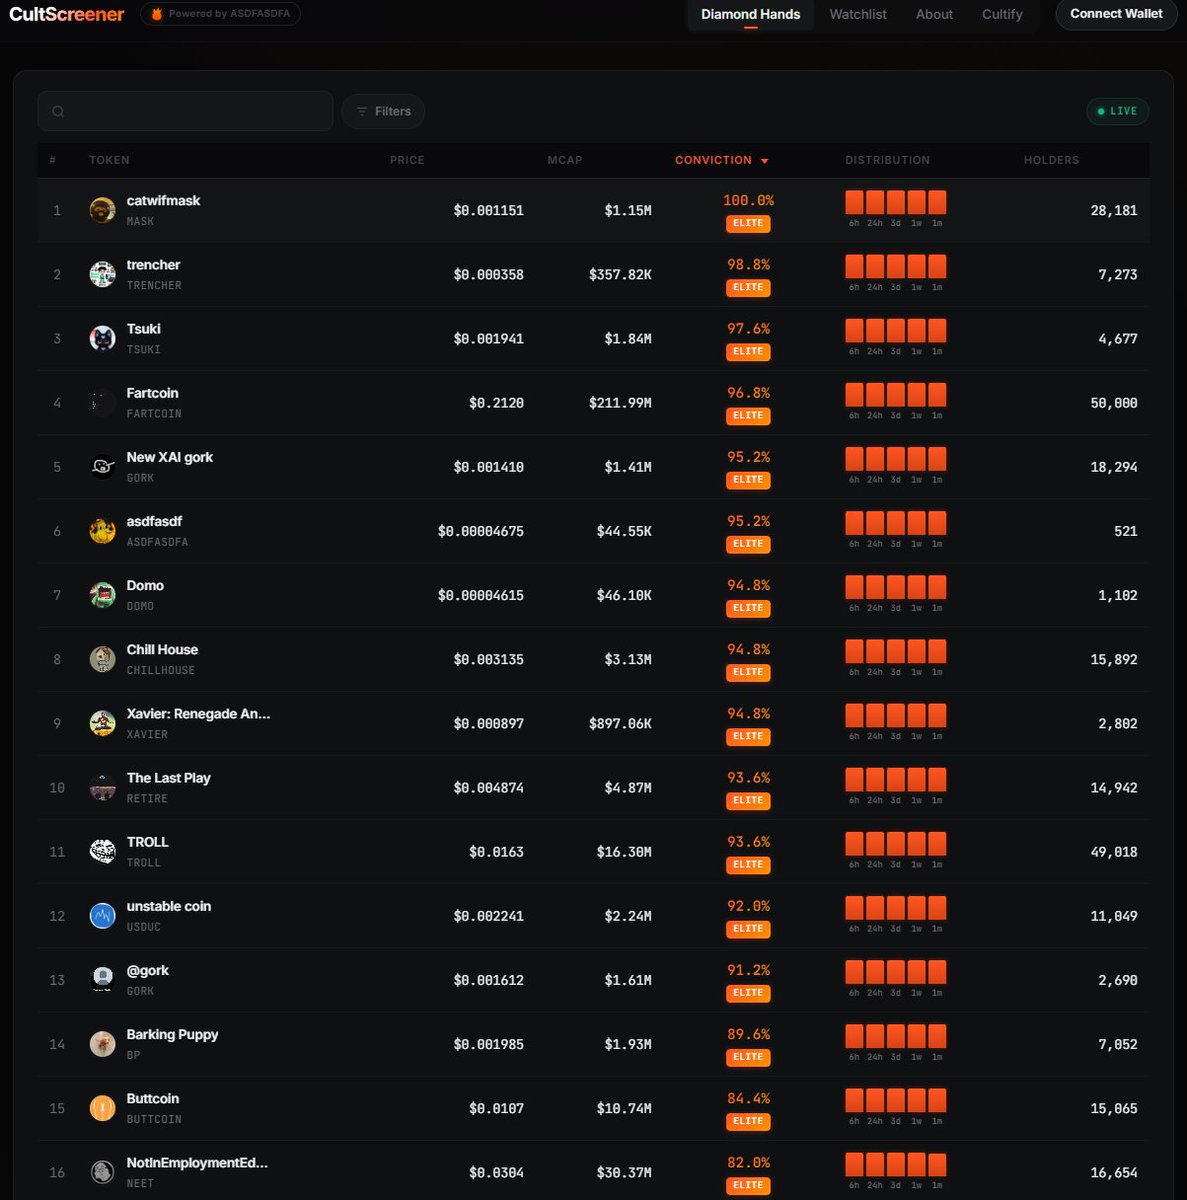Sort by the Conviction column arrow

click(x=765, y=161)
